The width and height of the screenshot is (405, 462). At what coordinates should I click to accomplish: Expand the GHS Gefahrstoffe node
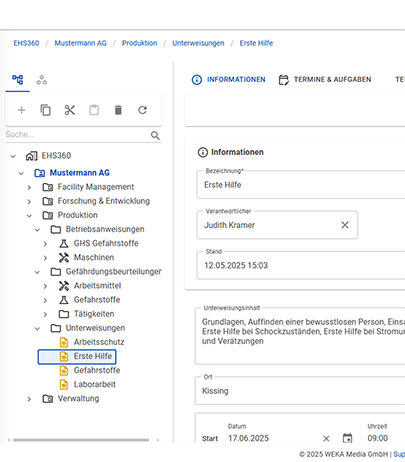click(45, 244)
